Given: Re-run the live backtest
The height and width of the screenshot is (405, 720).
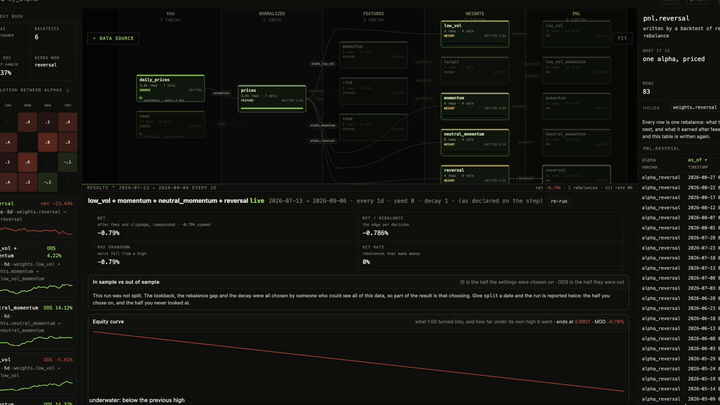Looking at the screenshot, I should click(x=559, y=201).
